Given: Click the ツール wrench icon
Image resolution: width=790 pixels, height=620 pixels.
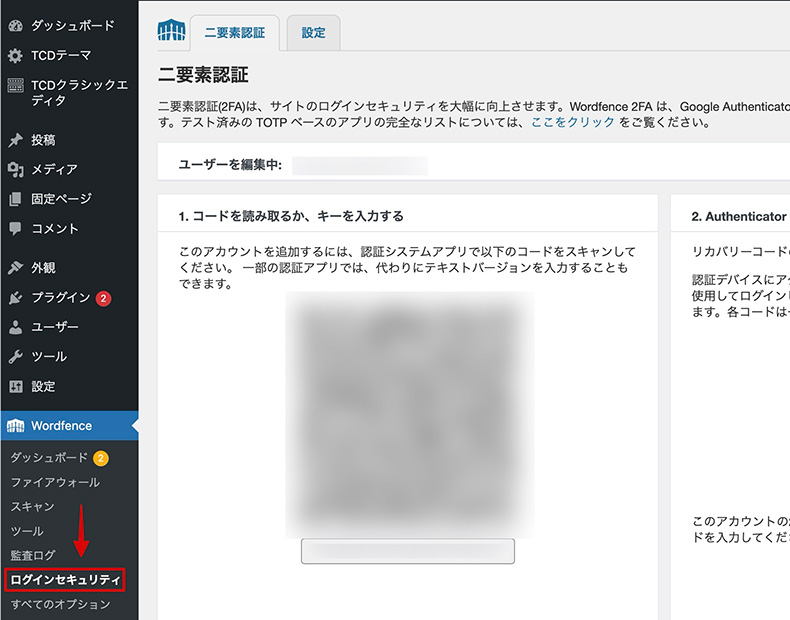Looking at the screenshot, I should point(16,357).
